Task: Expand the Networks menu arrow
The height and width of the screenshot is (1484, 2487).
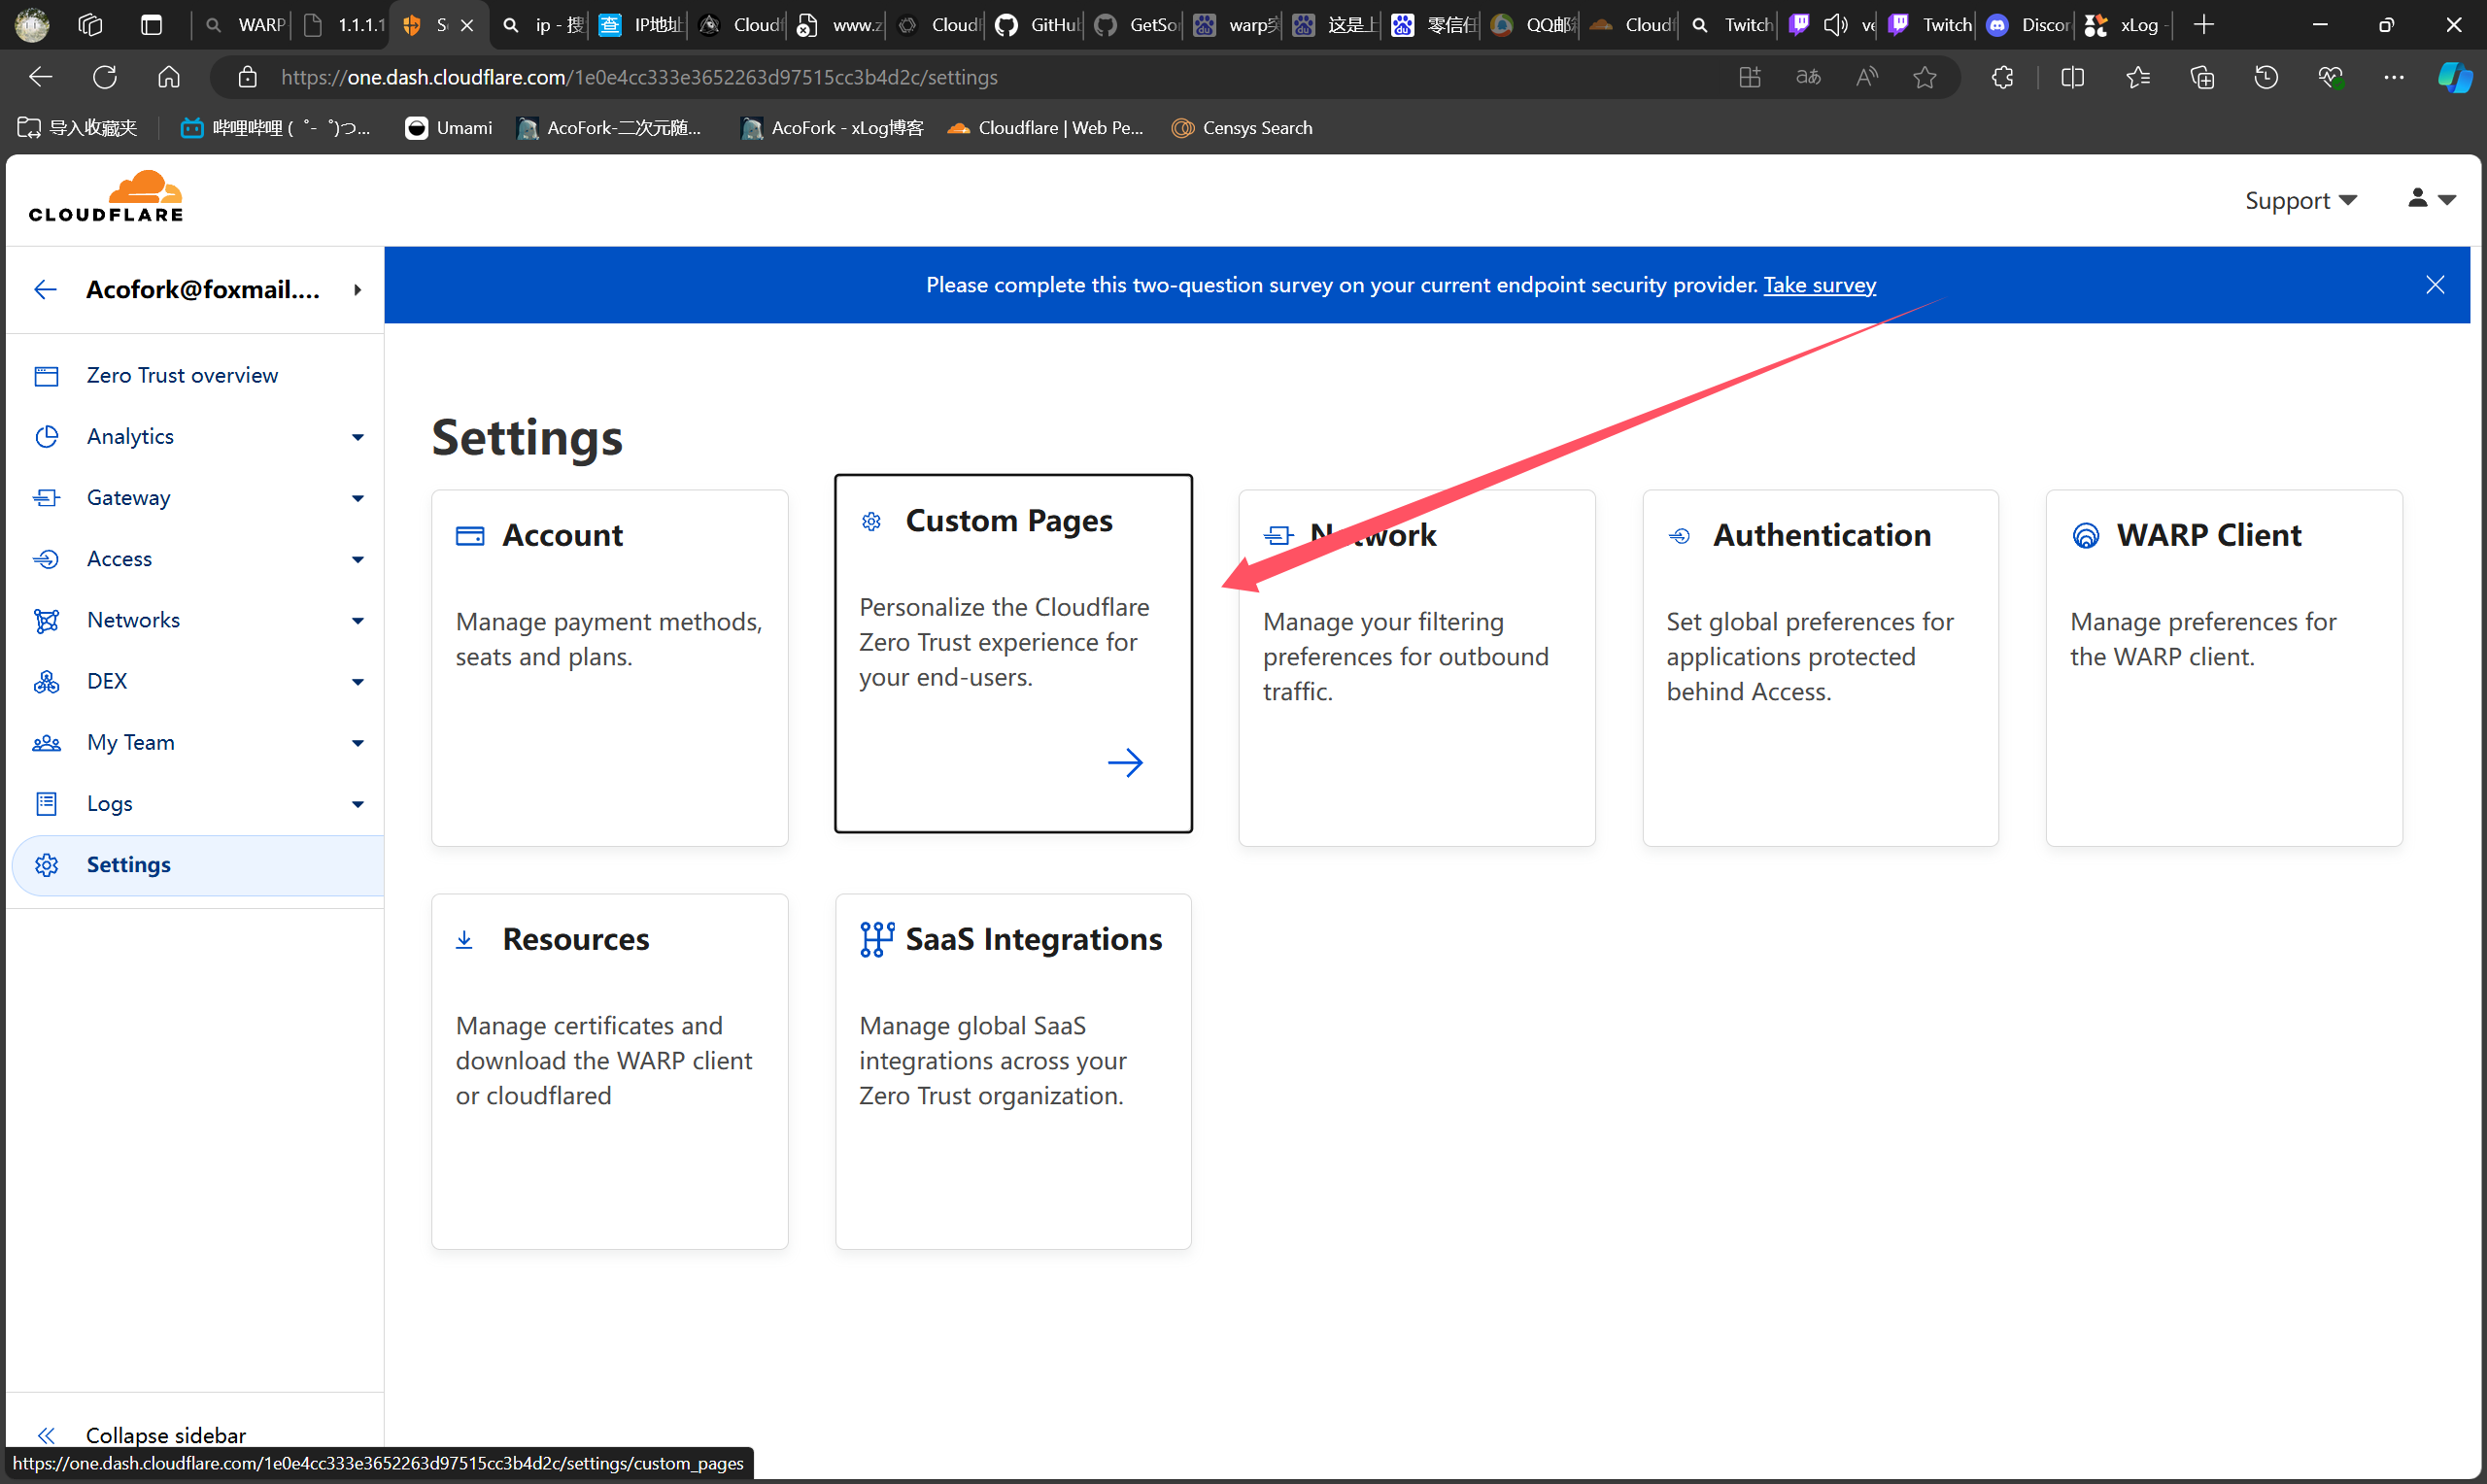Action: click(358, 621)
